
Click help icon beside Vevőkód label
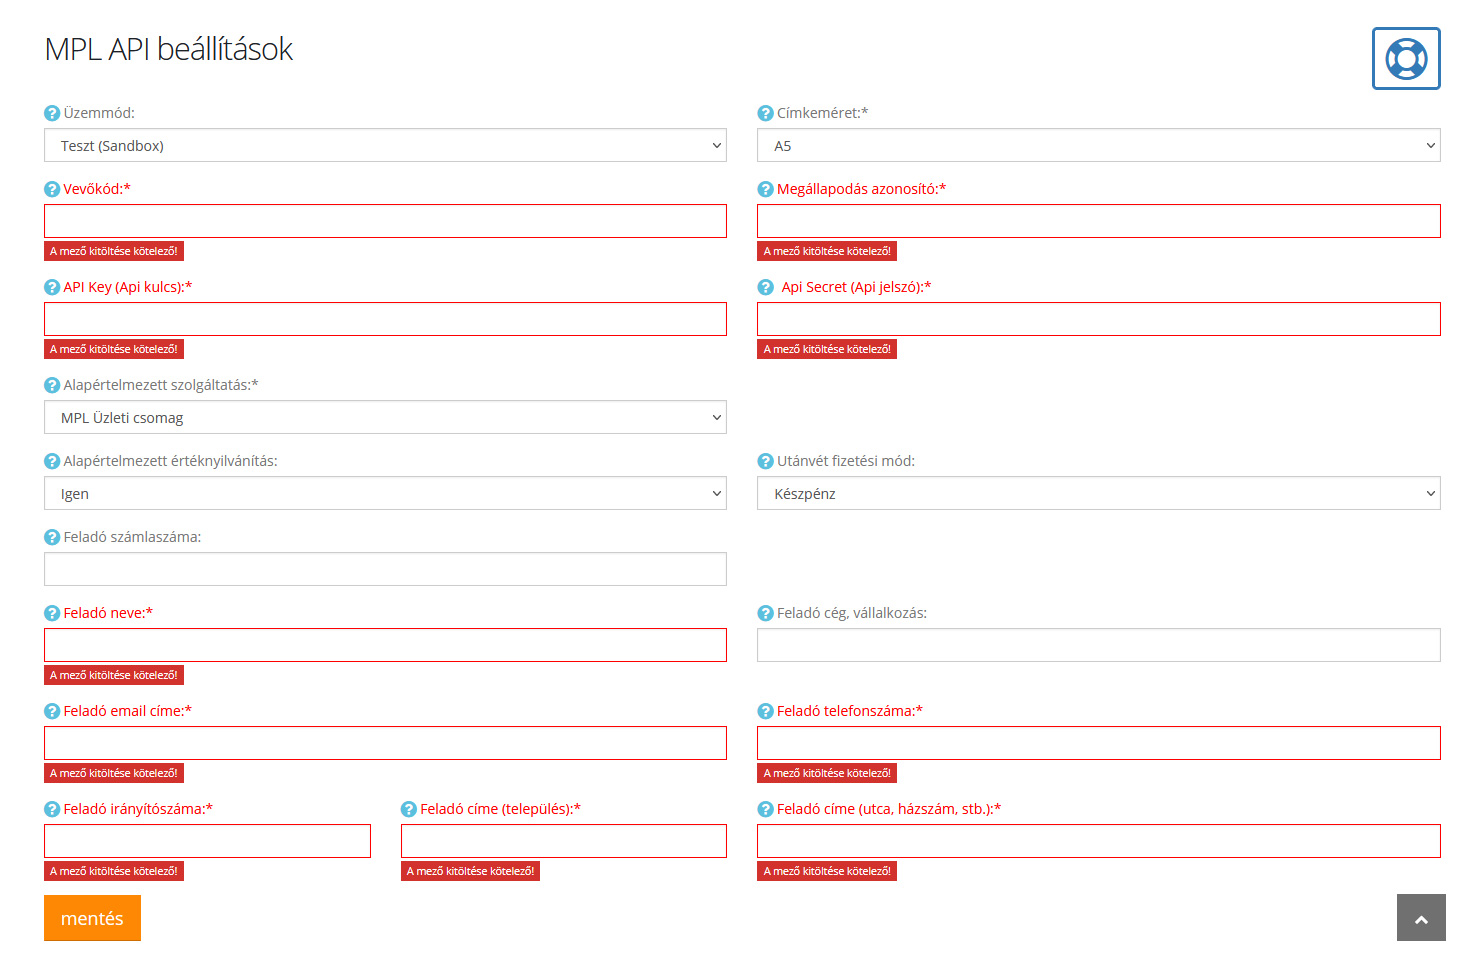tap(52, 189)
